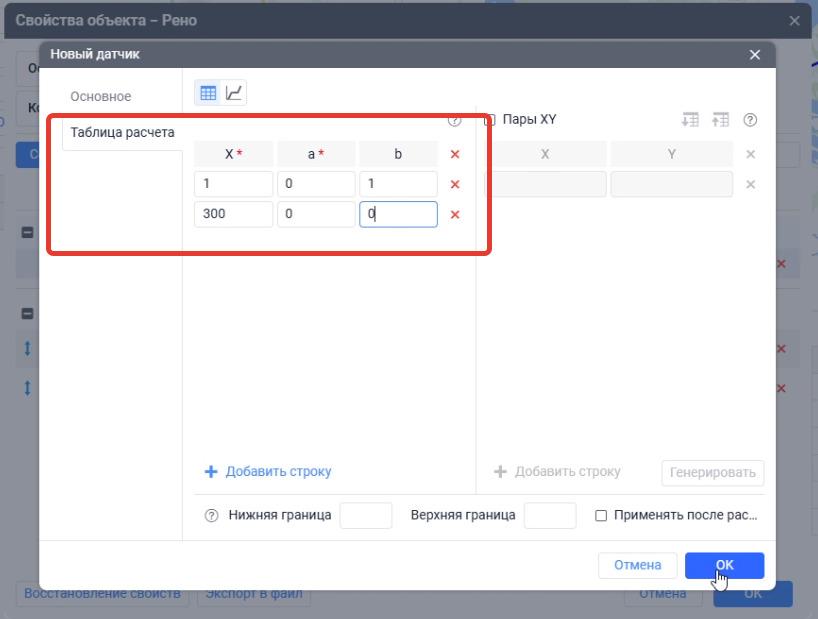
Task: Switch to chart view icon
Action: coord(234,93)
